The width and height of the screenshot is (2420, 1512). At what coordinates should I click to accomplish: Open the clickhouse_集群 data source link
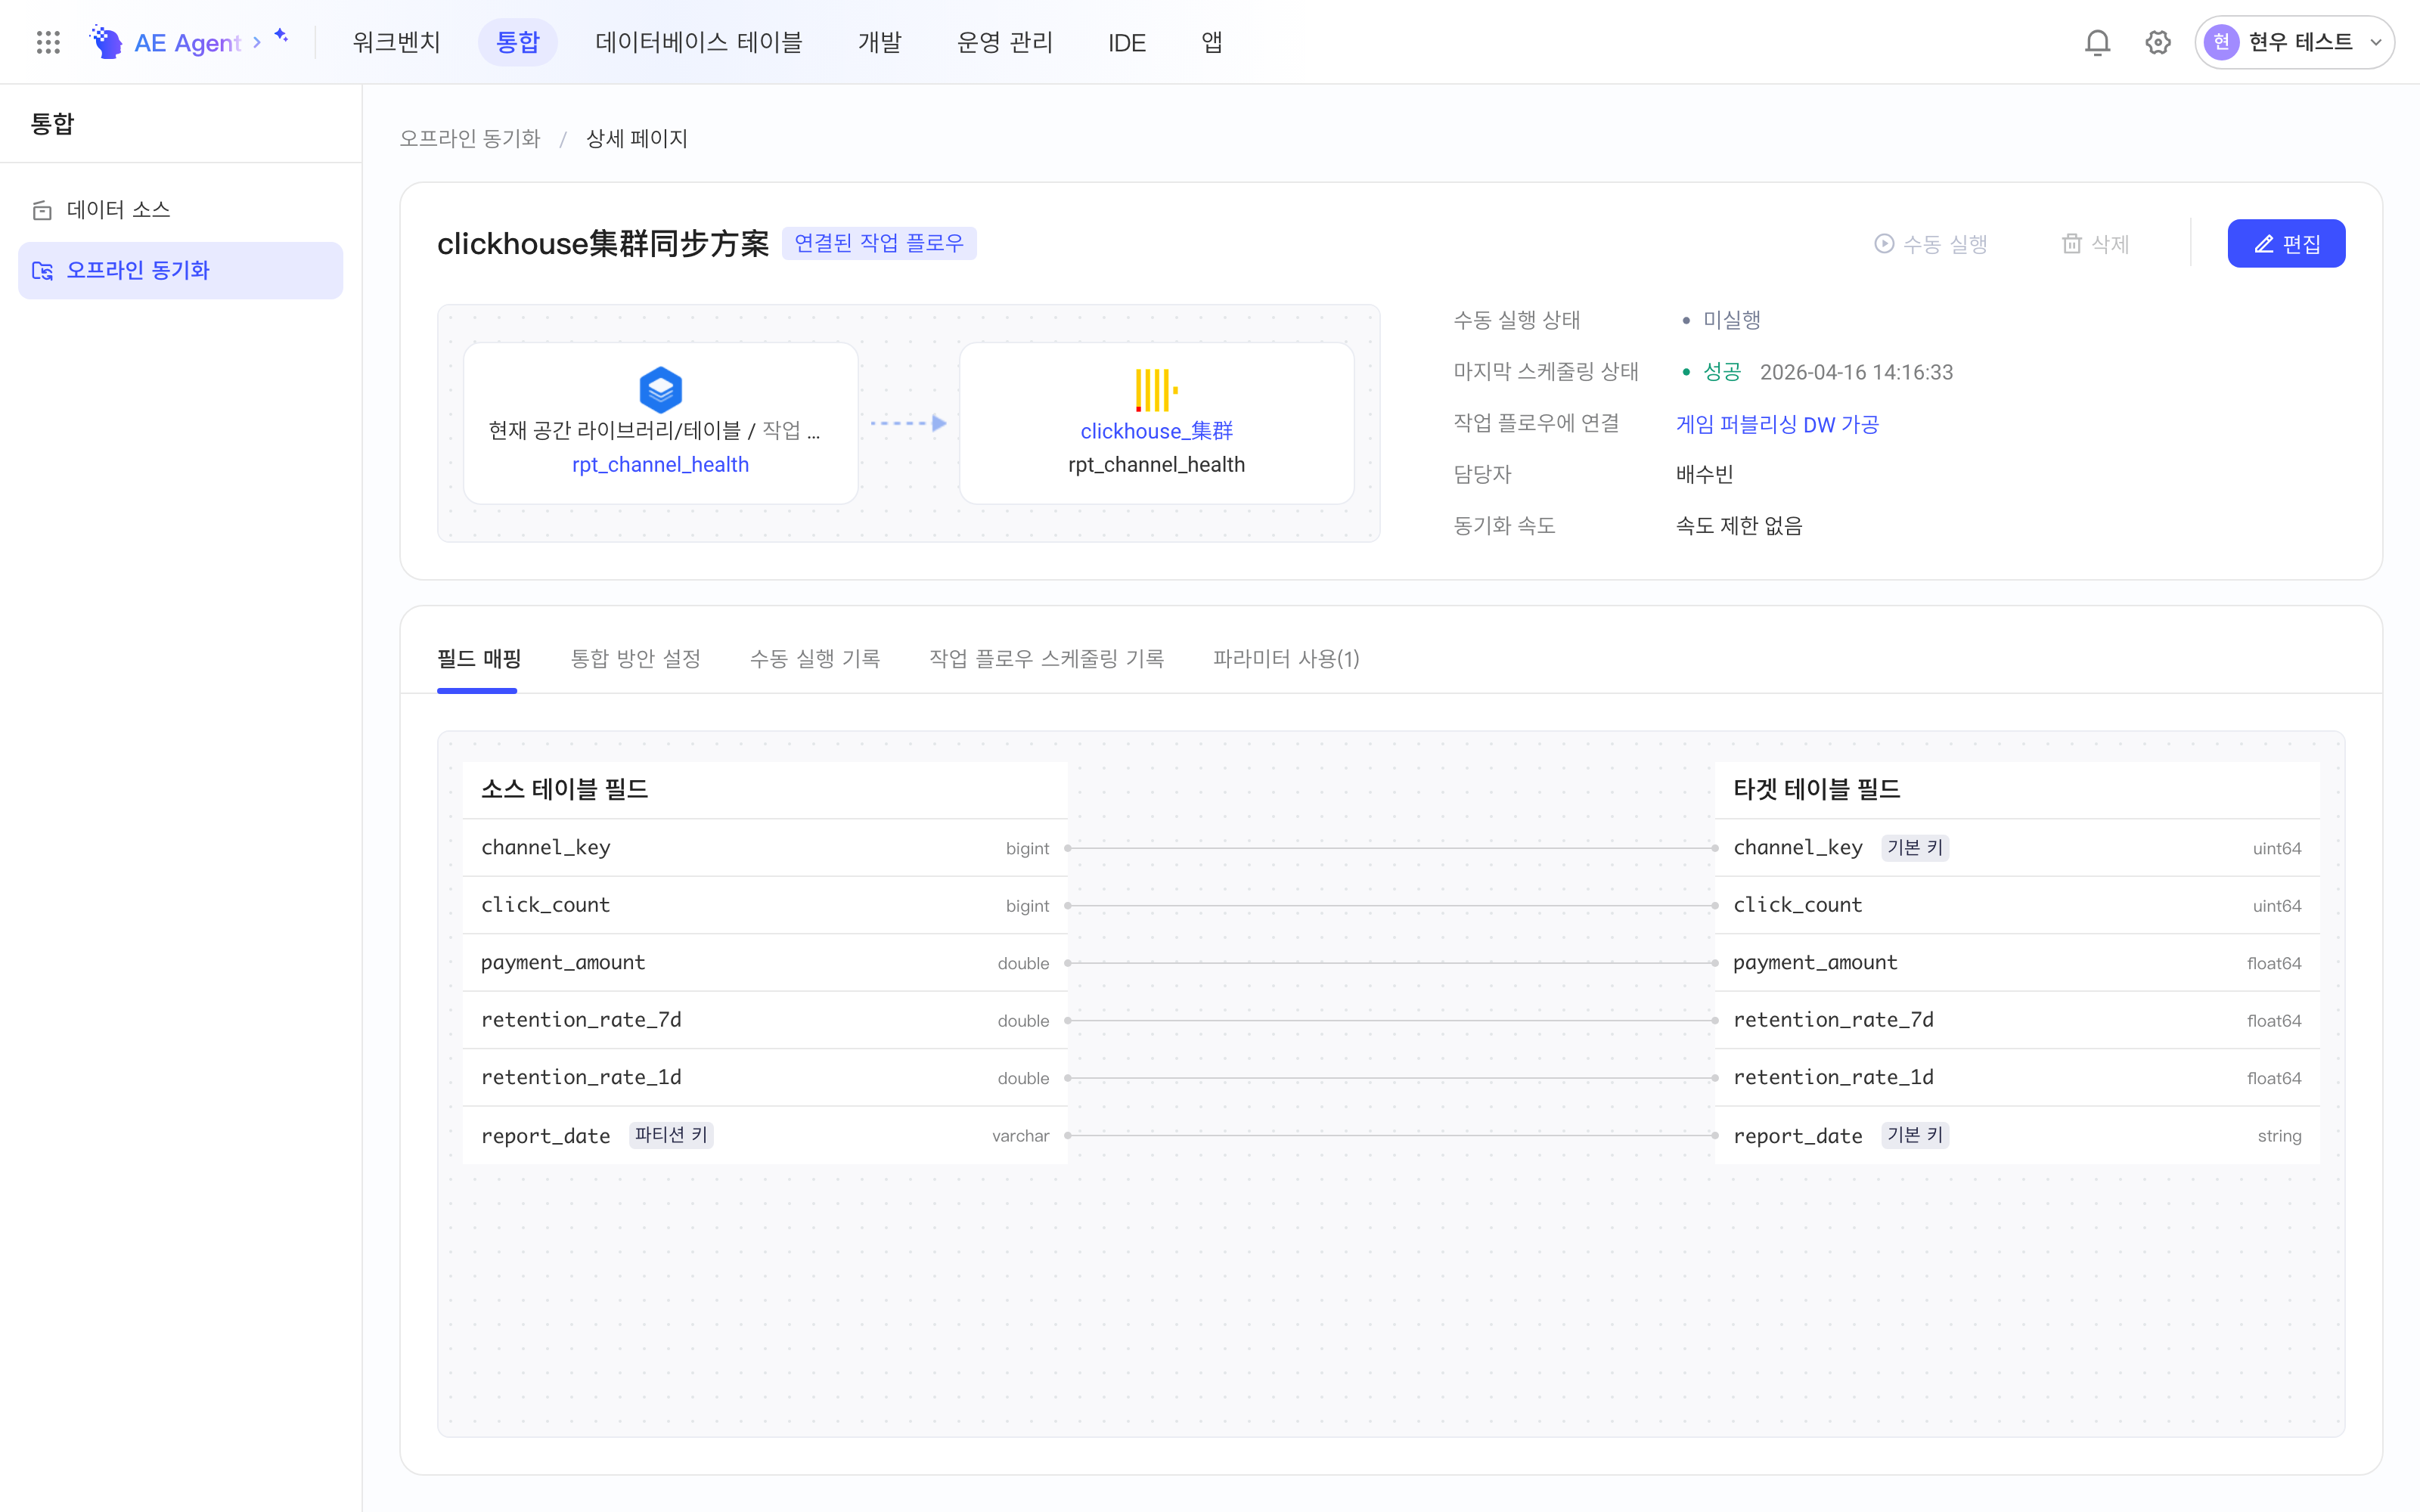(1156, 431)
